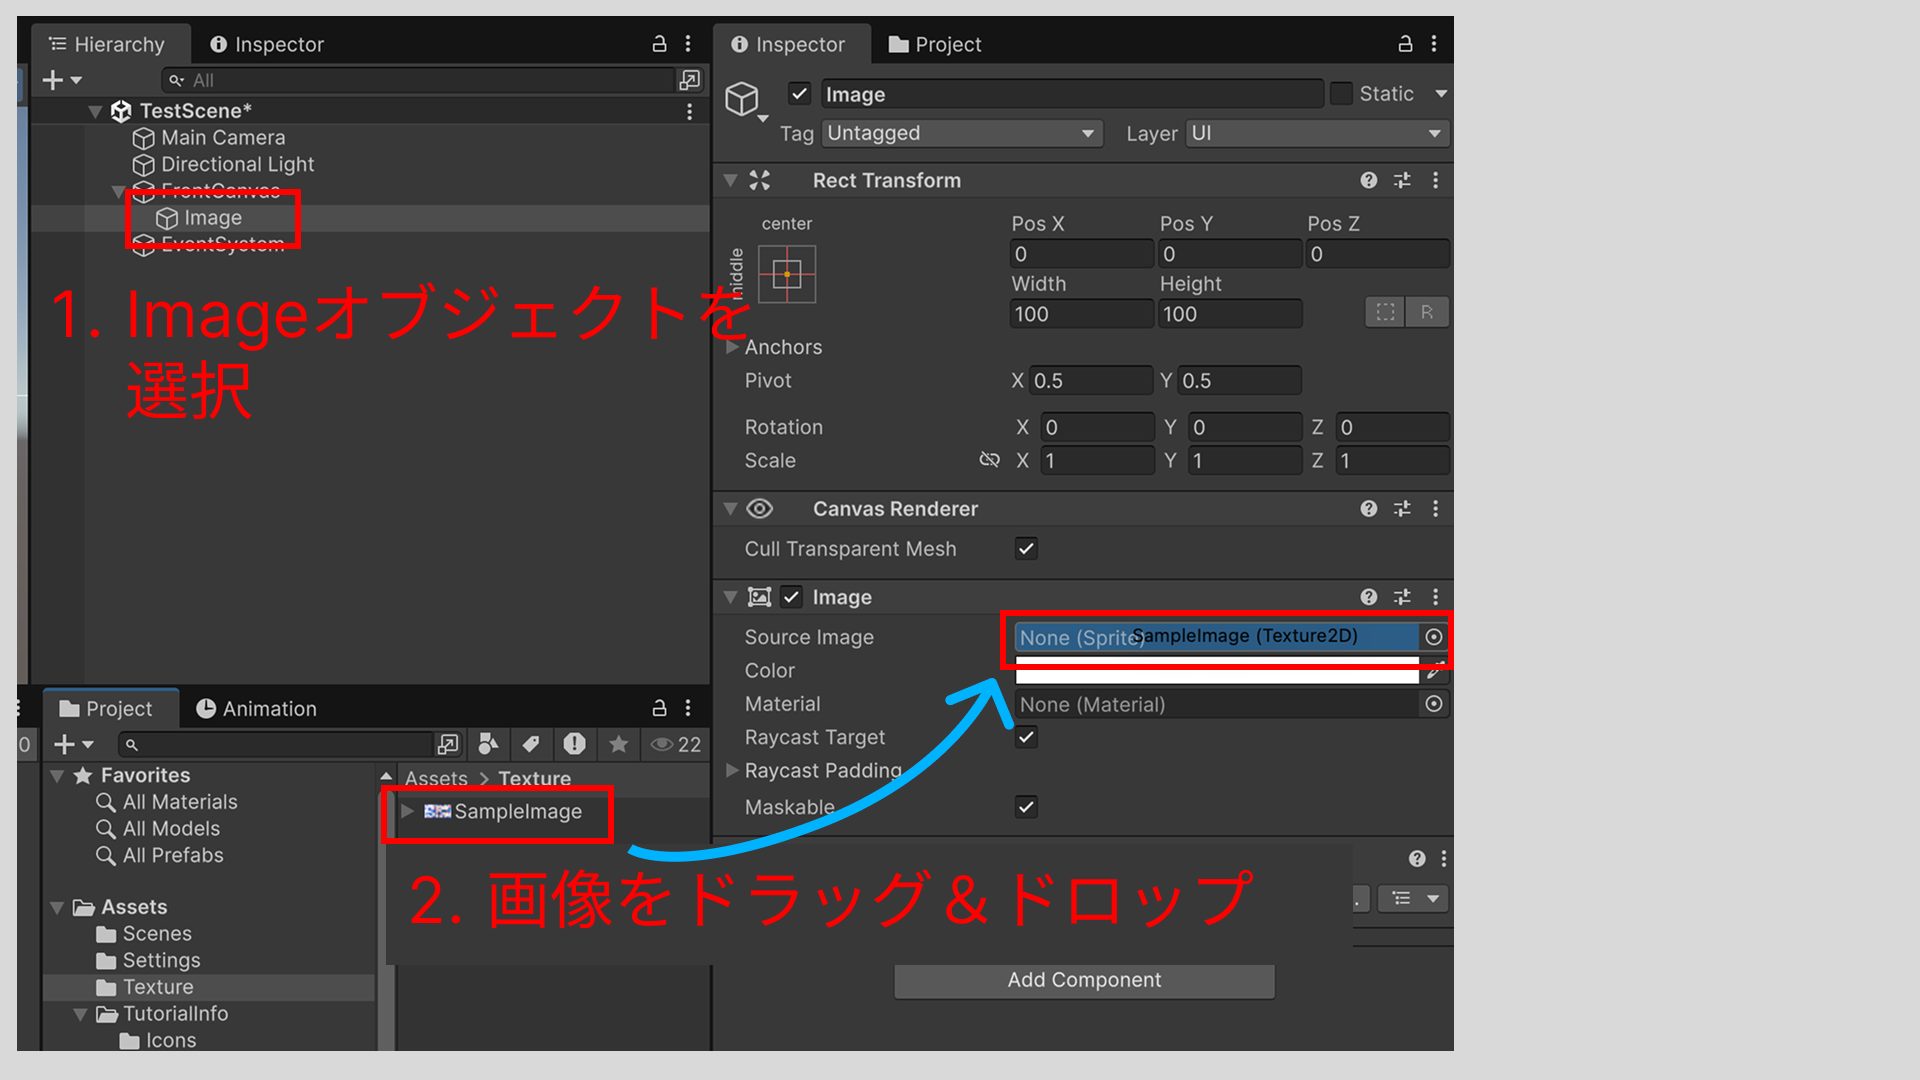Toggle favorites star filter in Project toolbar

pos(618,744)
